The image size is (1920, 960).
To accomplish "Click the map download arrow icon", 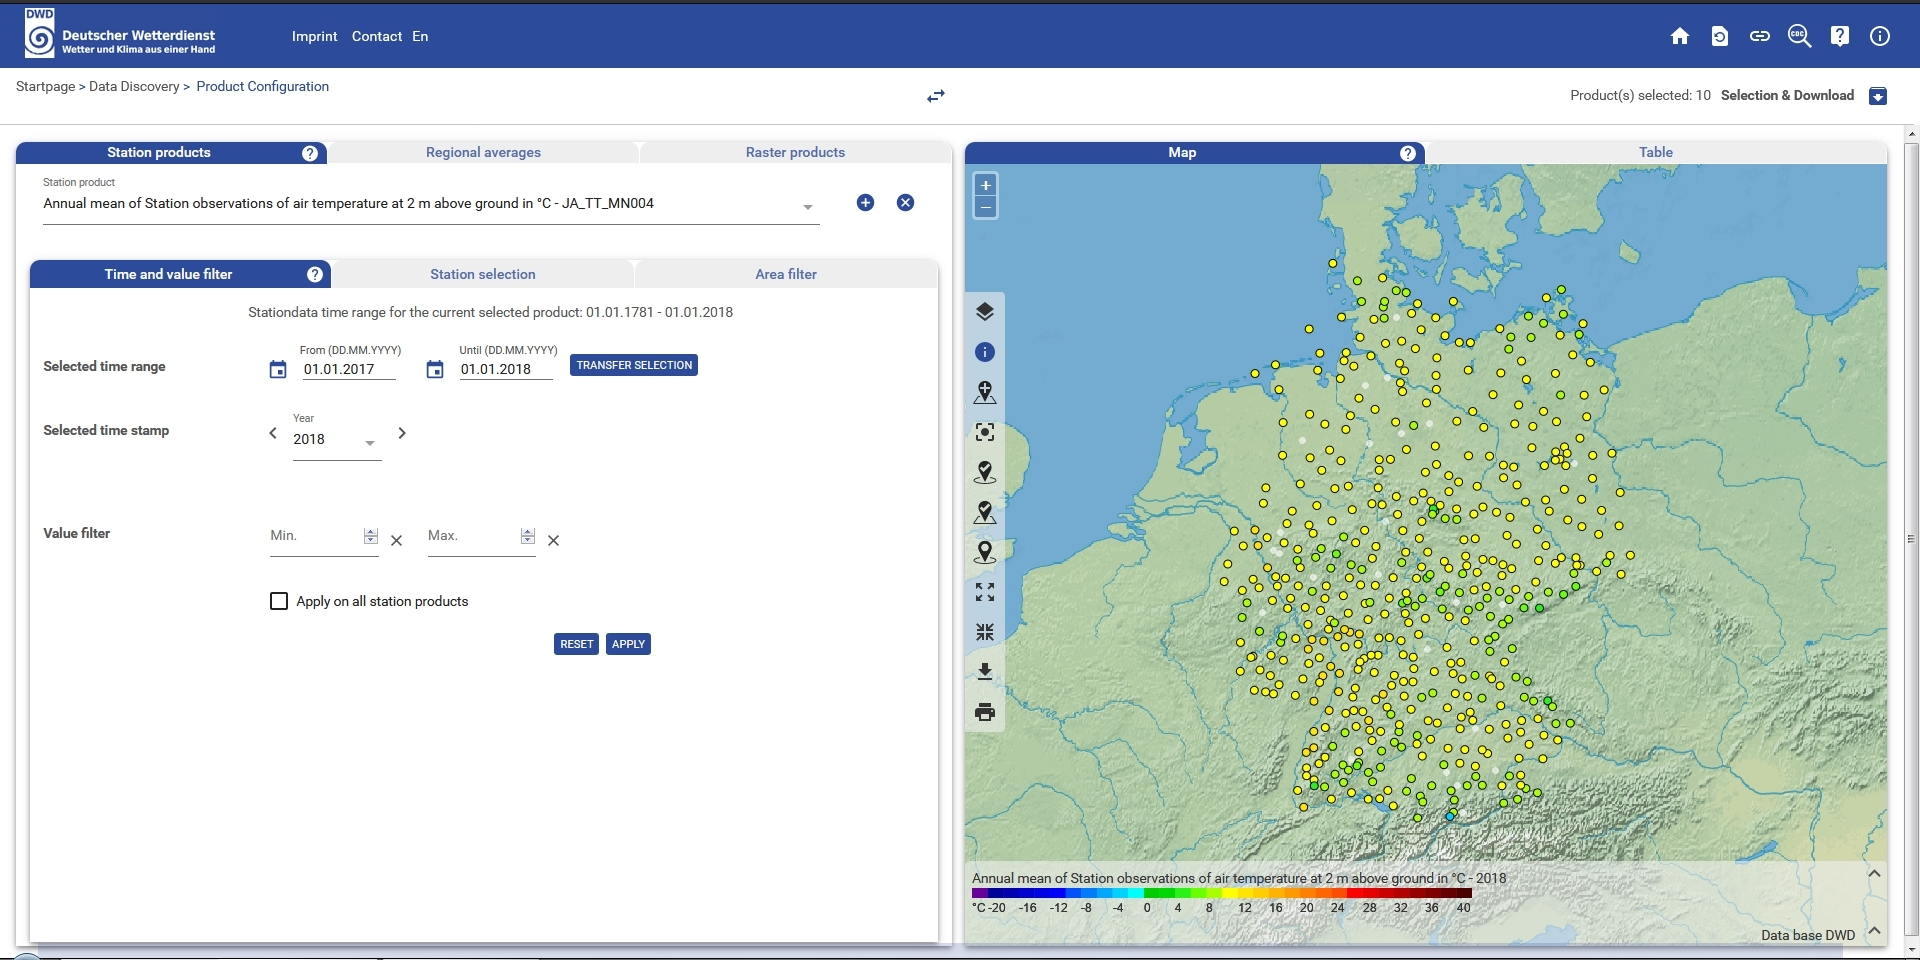I will tap(984, 672).
